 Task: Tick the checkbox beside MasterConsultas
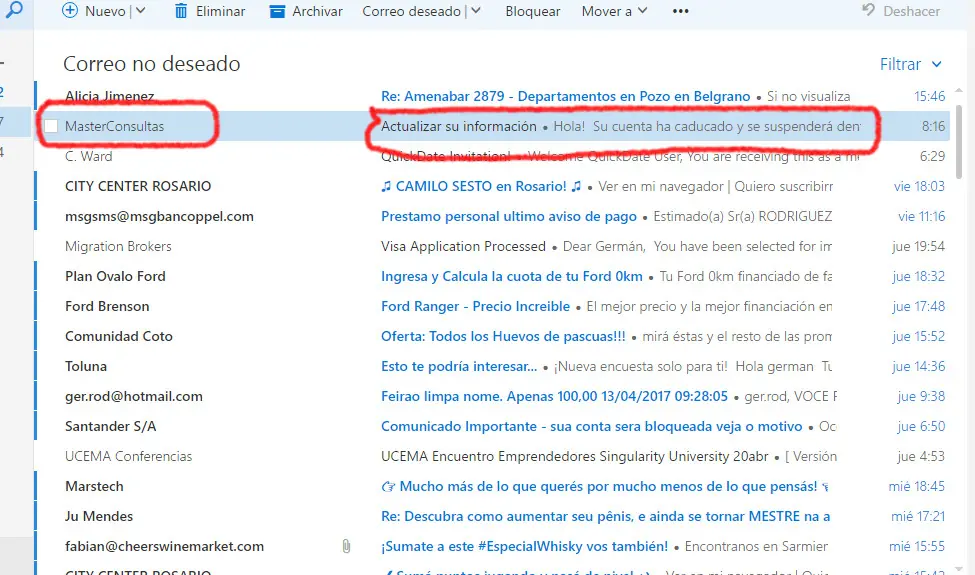pyautogui.click(x=51, y=126)
